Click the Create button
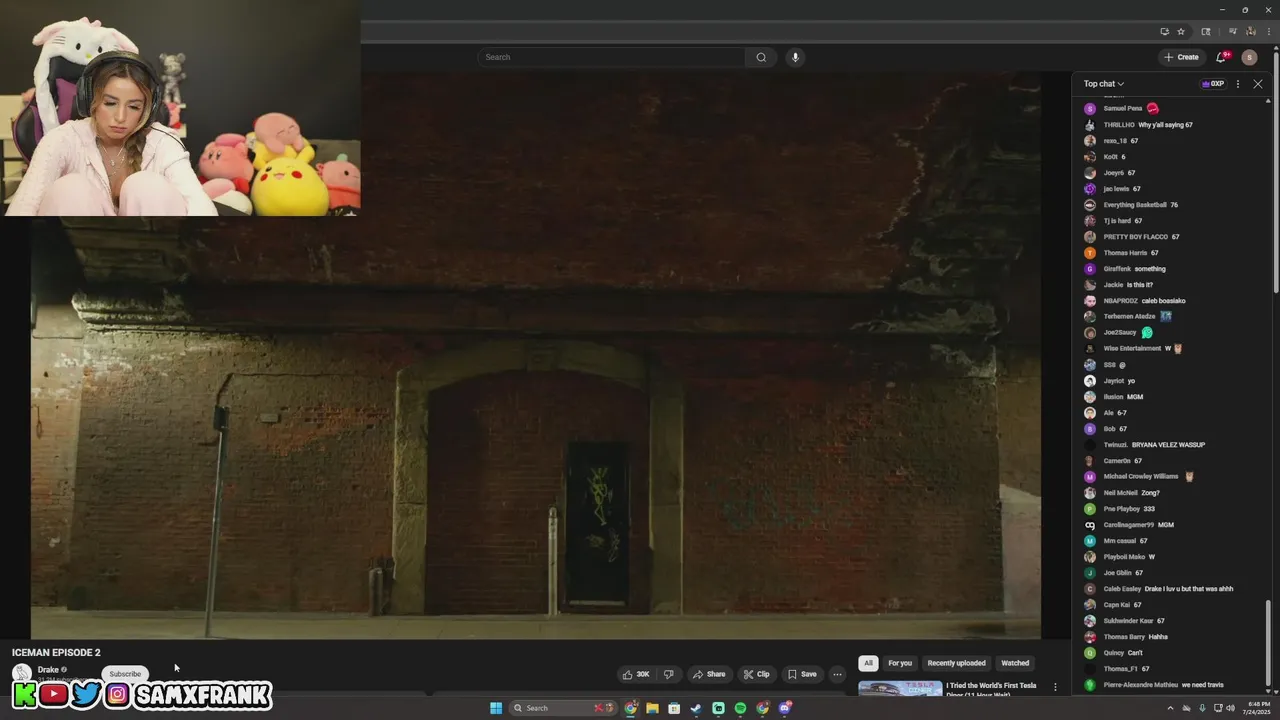 [x=1181, y=57]
